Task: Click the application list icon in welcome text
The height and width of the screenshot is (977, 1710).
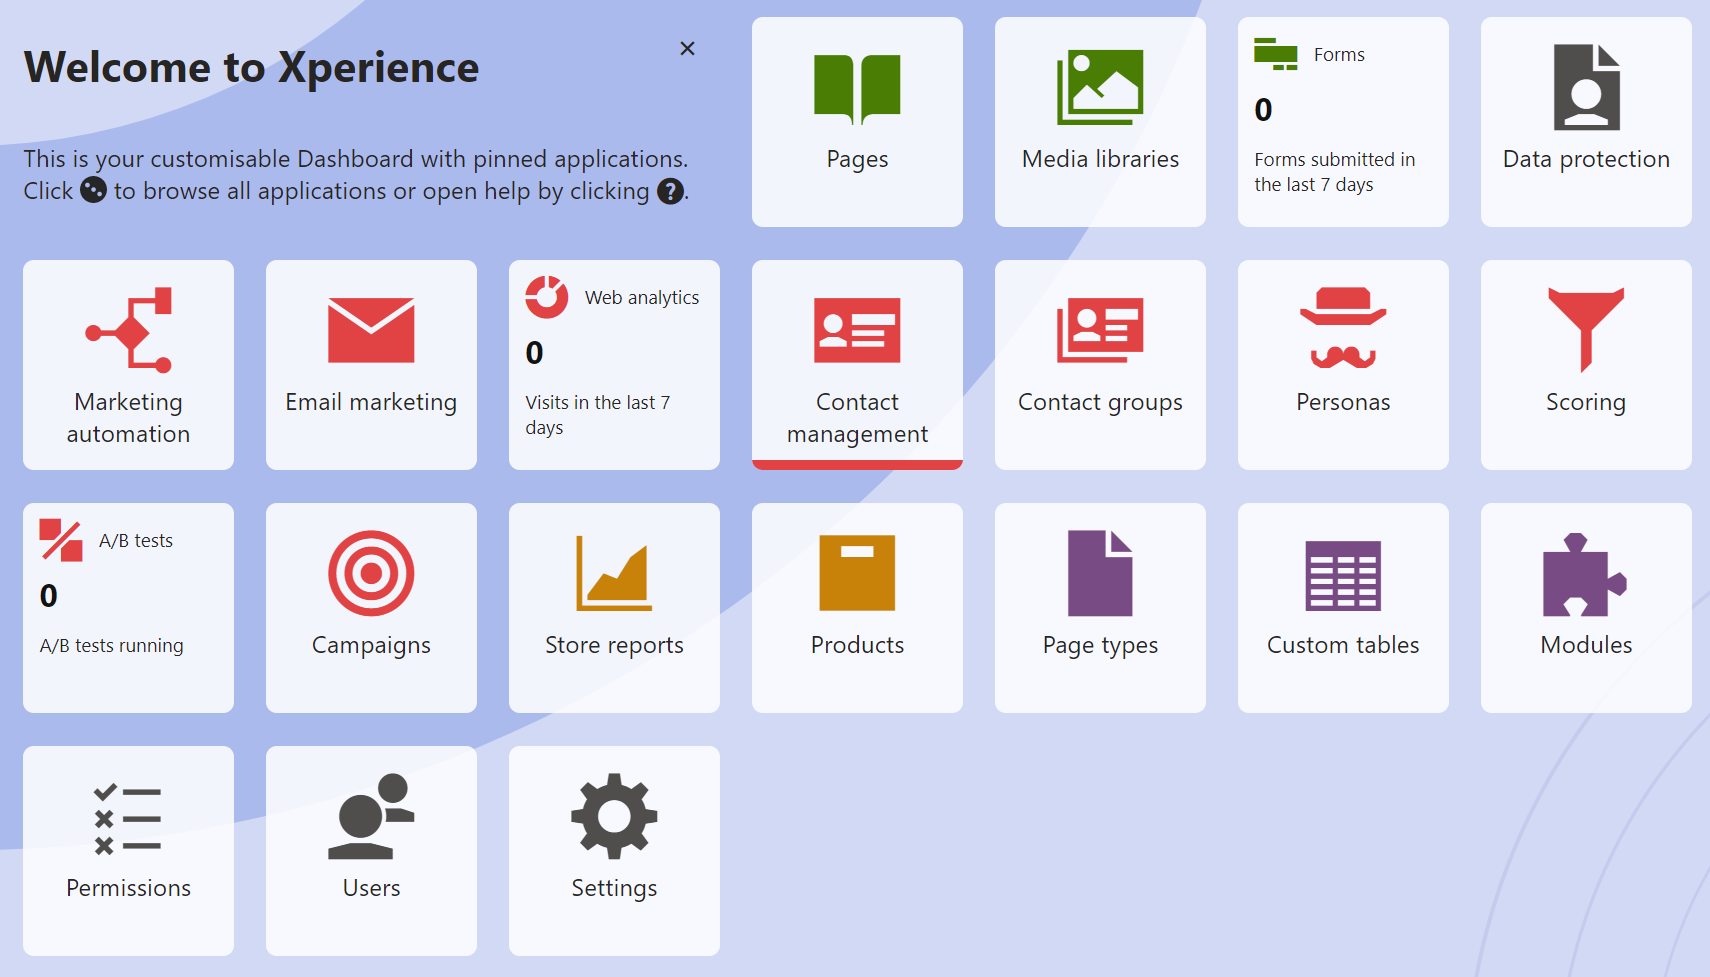Action: point(93,190)
